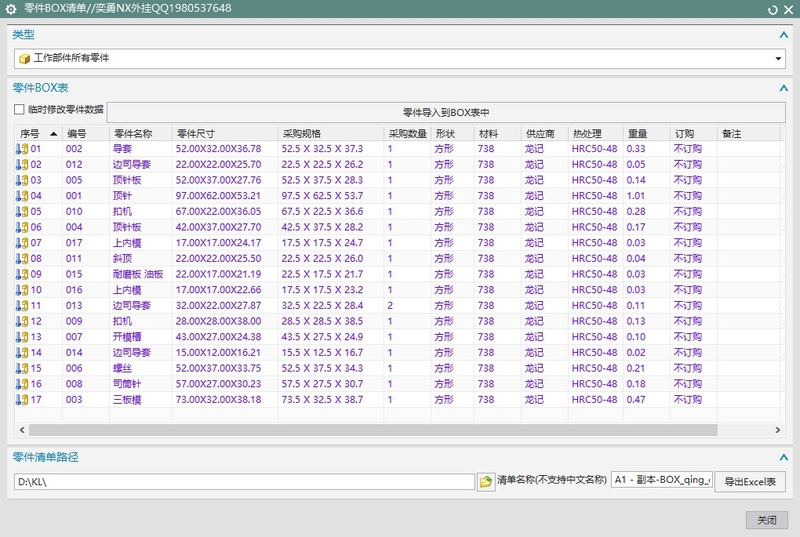This screenshot has height=537, width=800.
Task: Select size cell 97.00X62.00X53.21
Action: [x=218, y=196]
